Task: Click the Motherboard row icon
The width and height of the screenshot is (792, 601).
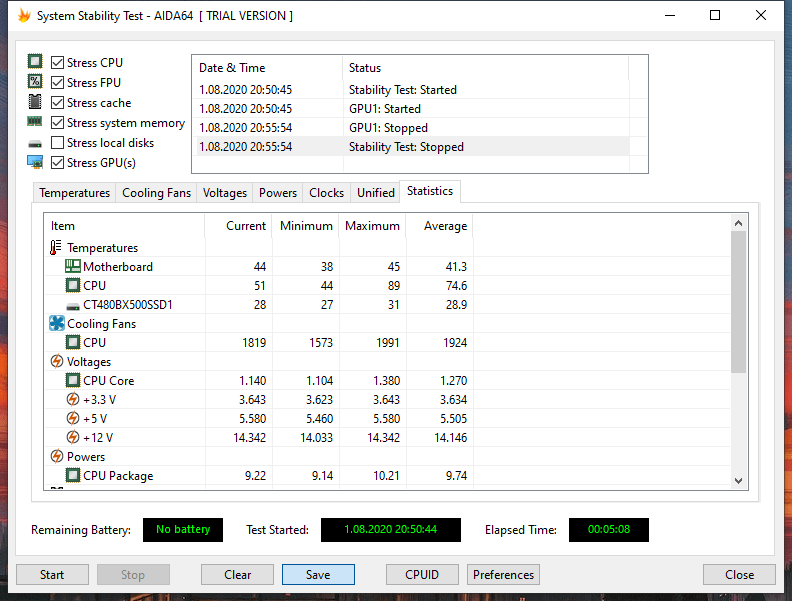Action: pyautogui.click(x=73, y=266)
